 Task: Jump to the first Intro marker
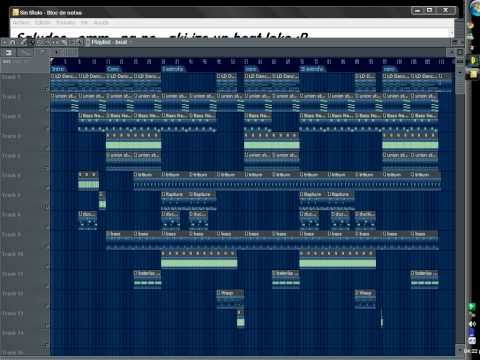pos(58,69)
